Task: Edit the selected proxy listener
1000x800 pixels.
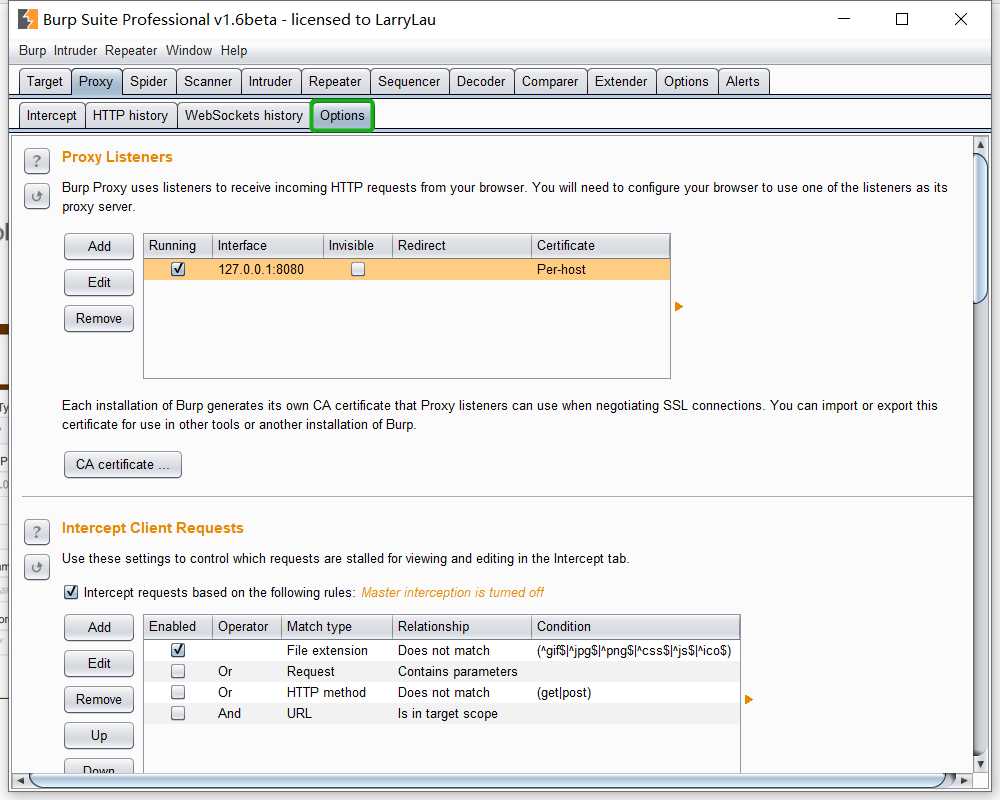Action: (x=99, y=282)
